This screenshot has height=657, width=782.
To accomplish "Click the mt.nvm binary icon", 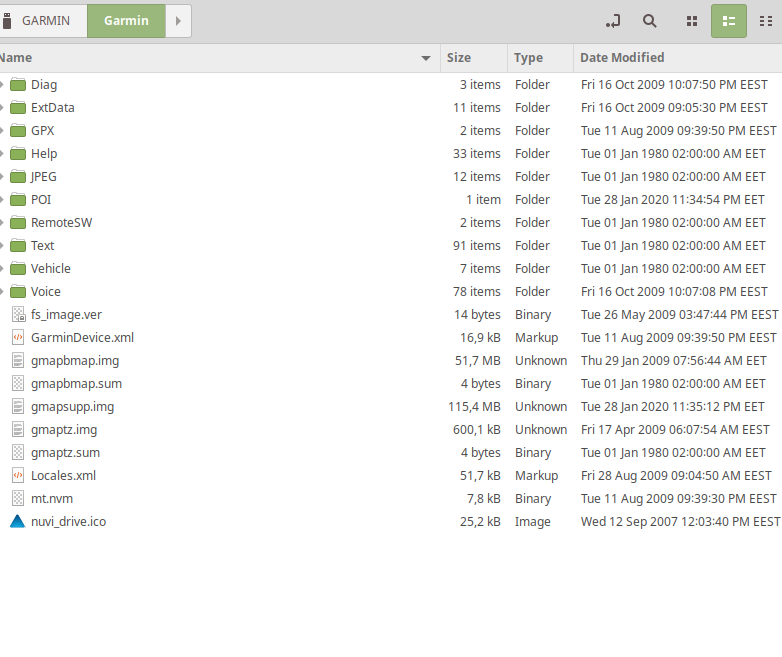I will tap(18, 498).
